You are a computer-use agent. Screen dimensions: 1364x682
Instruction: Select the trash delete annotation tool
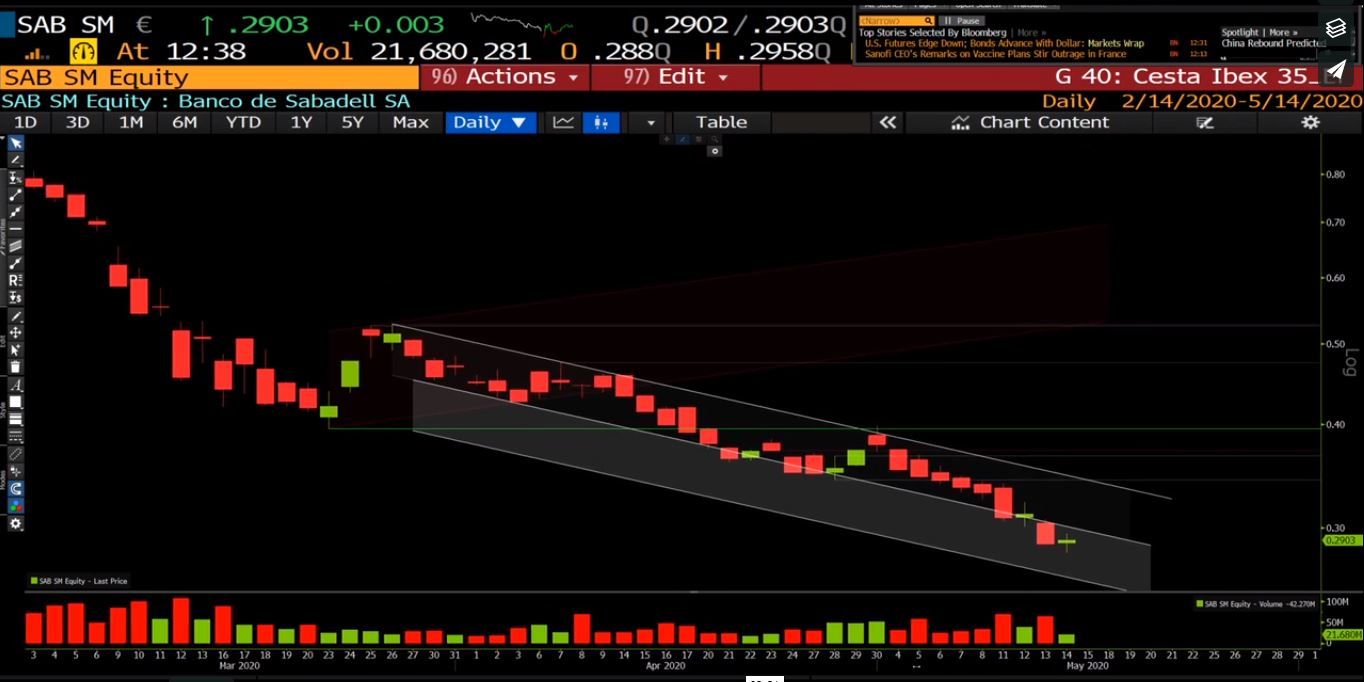(16, 367)
